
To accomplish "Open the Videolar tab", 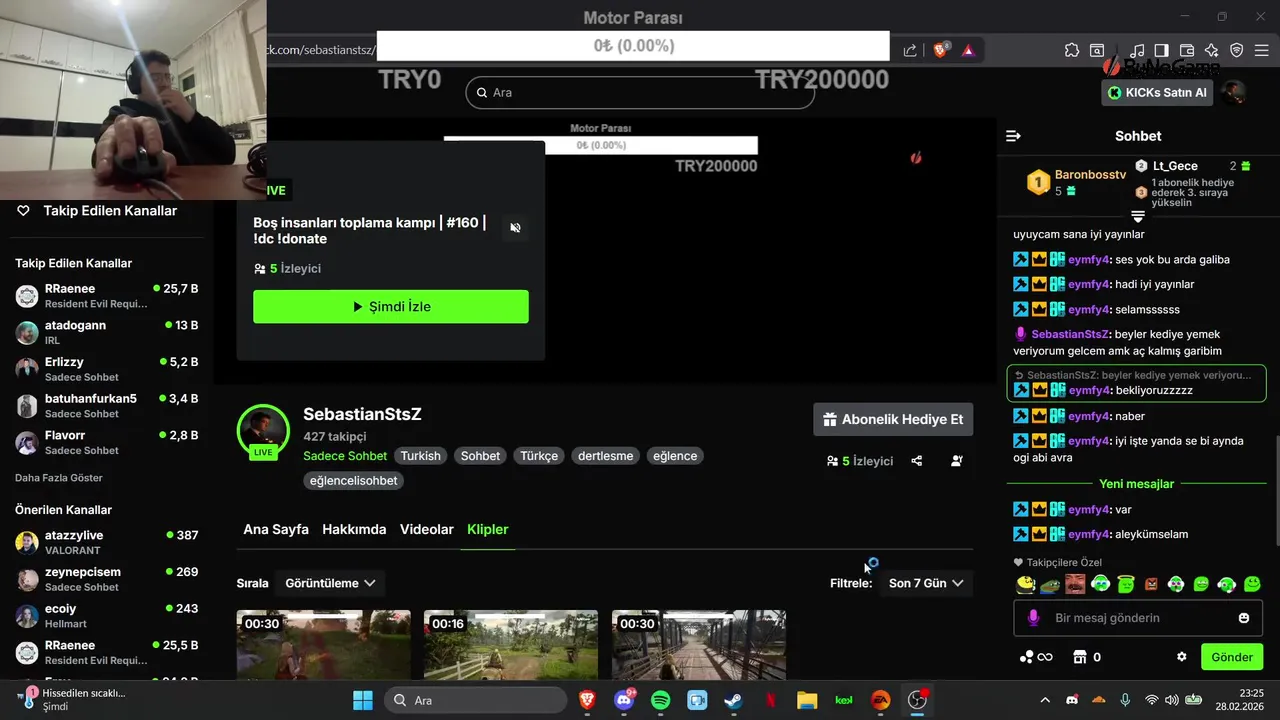I will click(x=427, y=529).
